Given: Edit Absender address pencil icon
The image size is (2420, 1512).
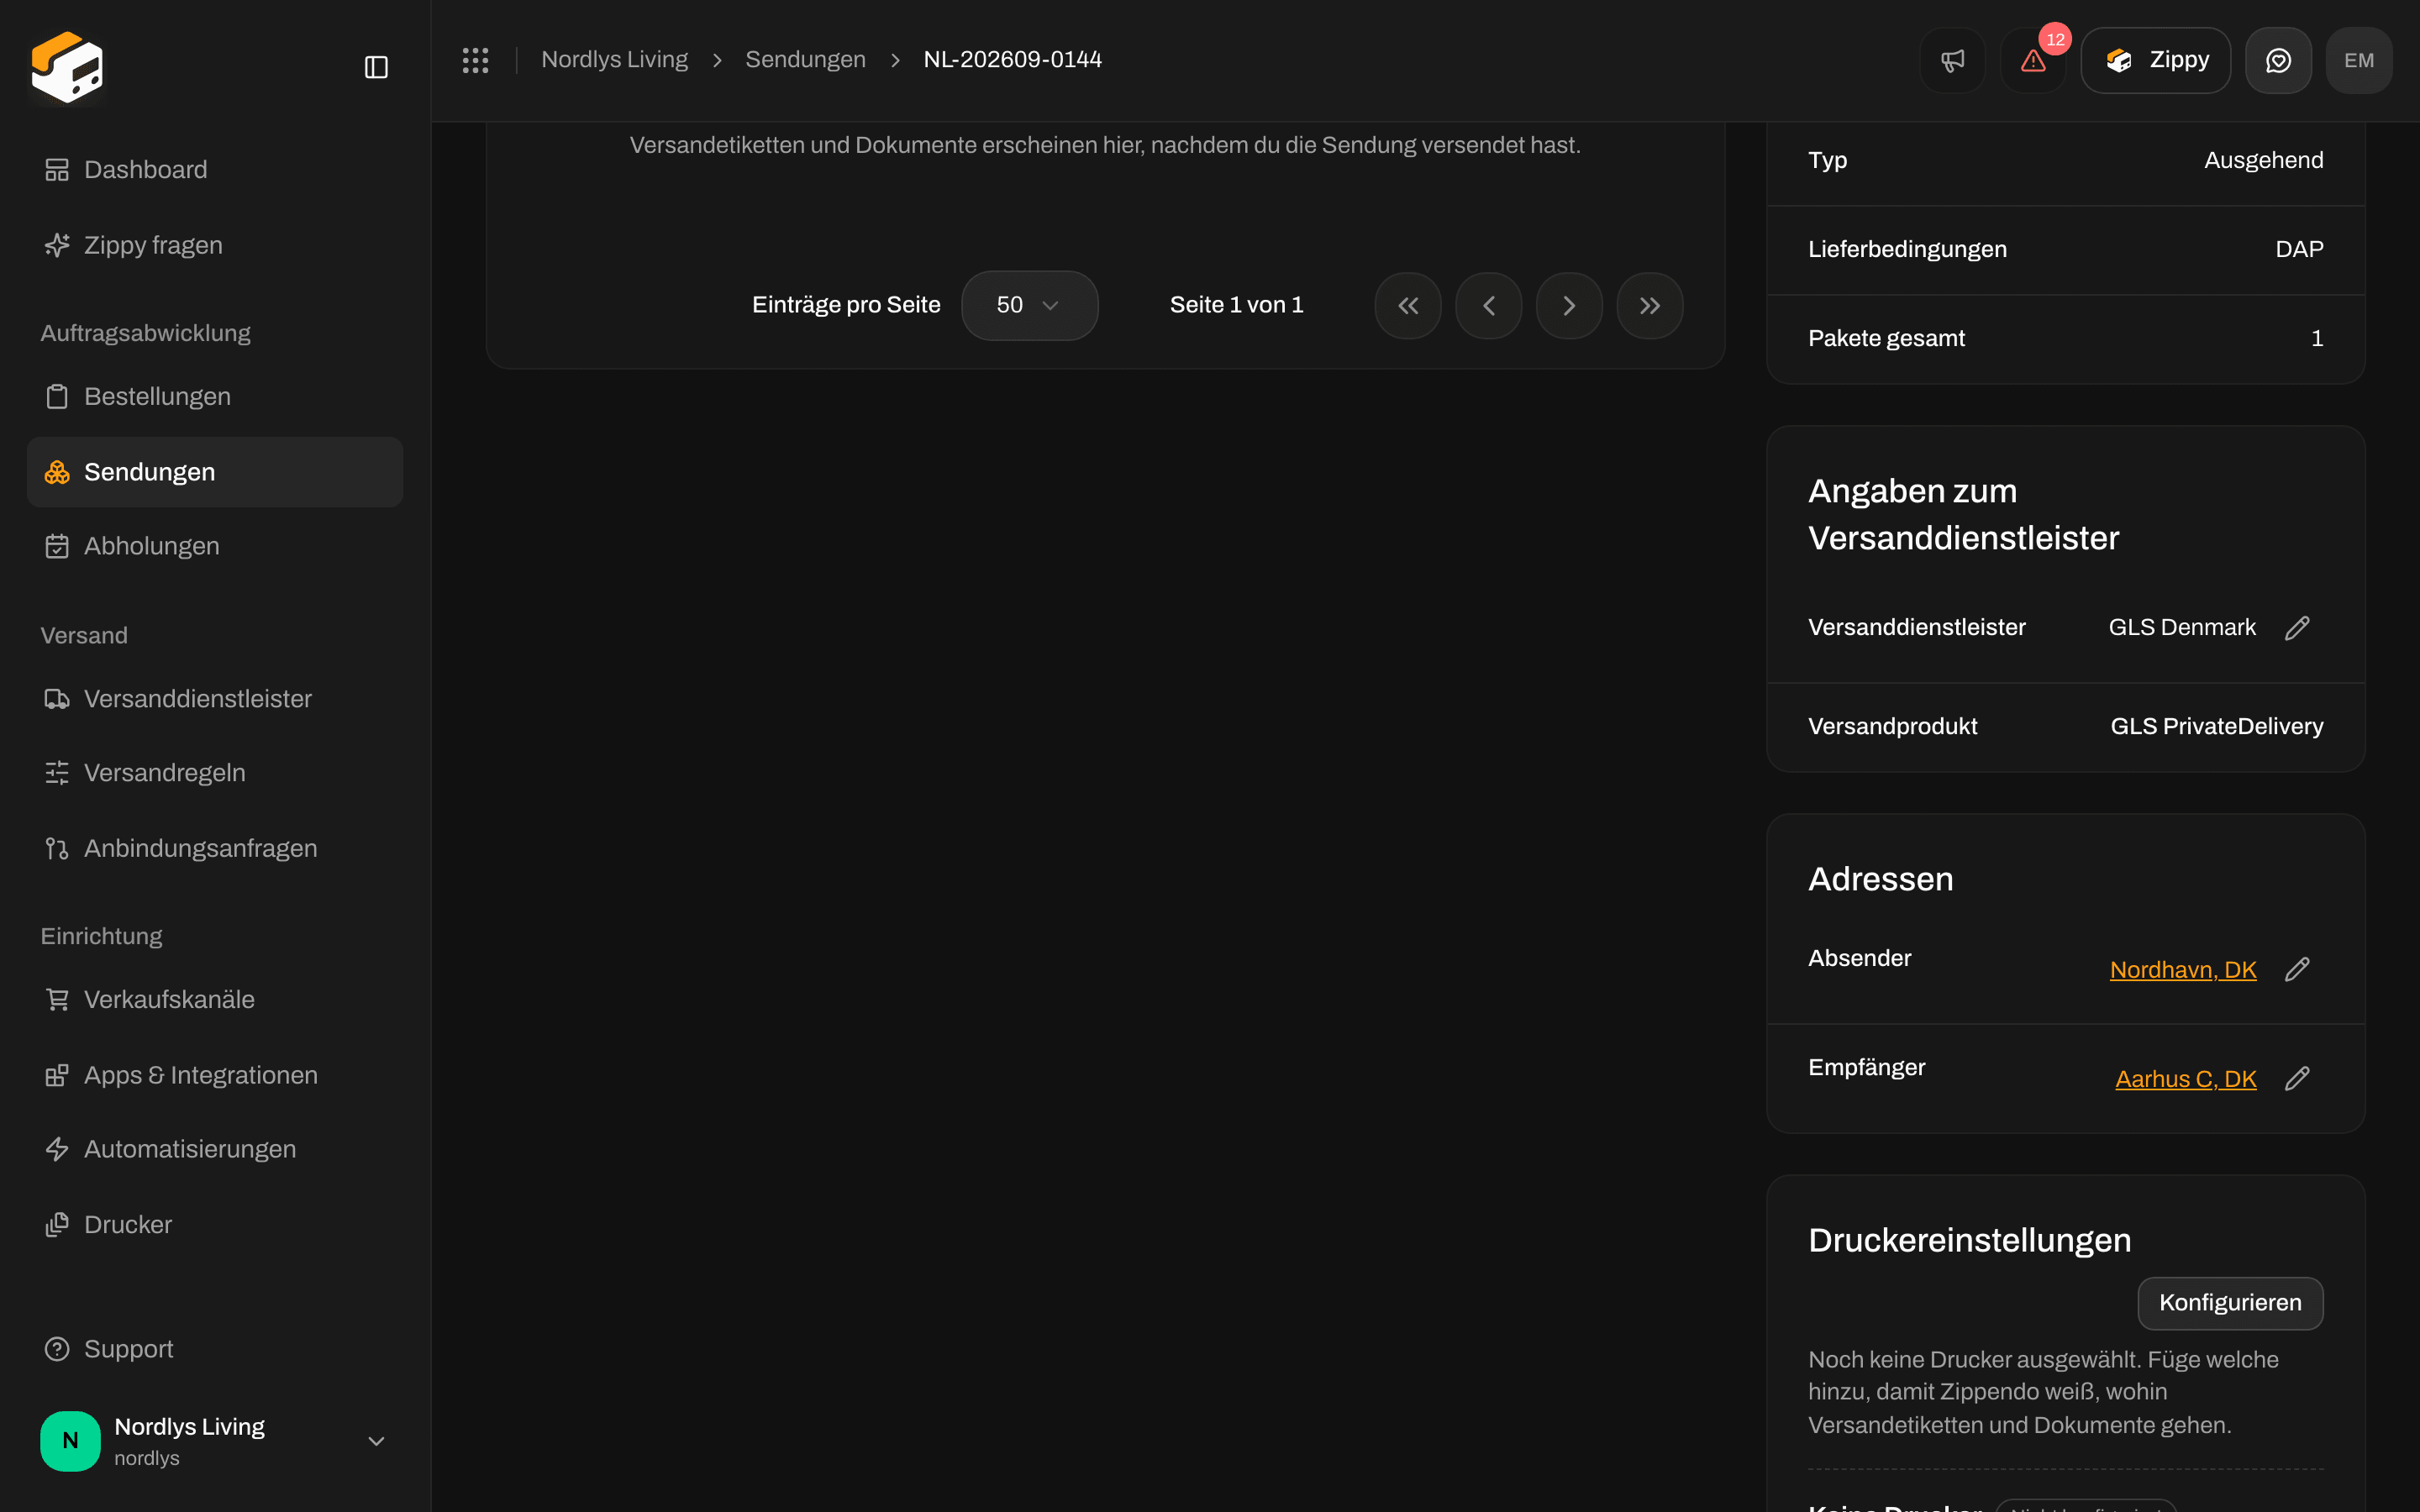Looking at the screenshot, I should [2297, 970].
